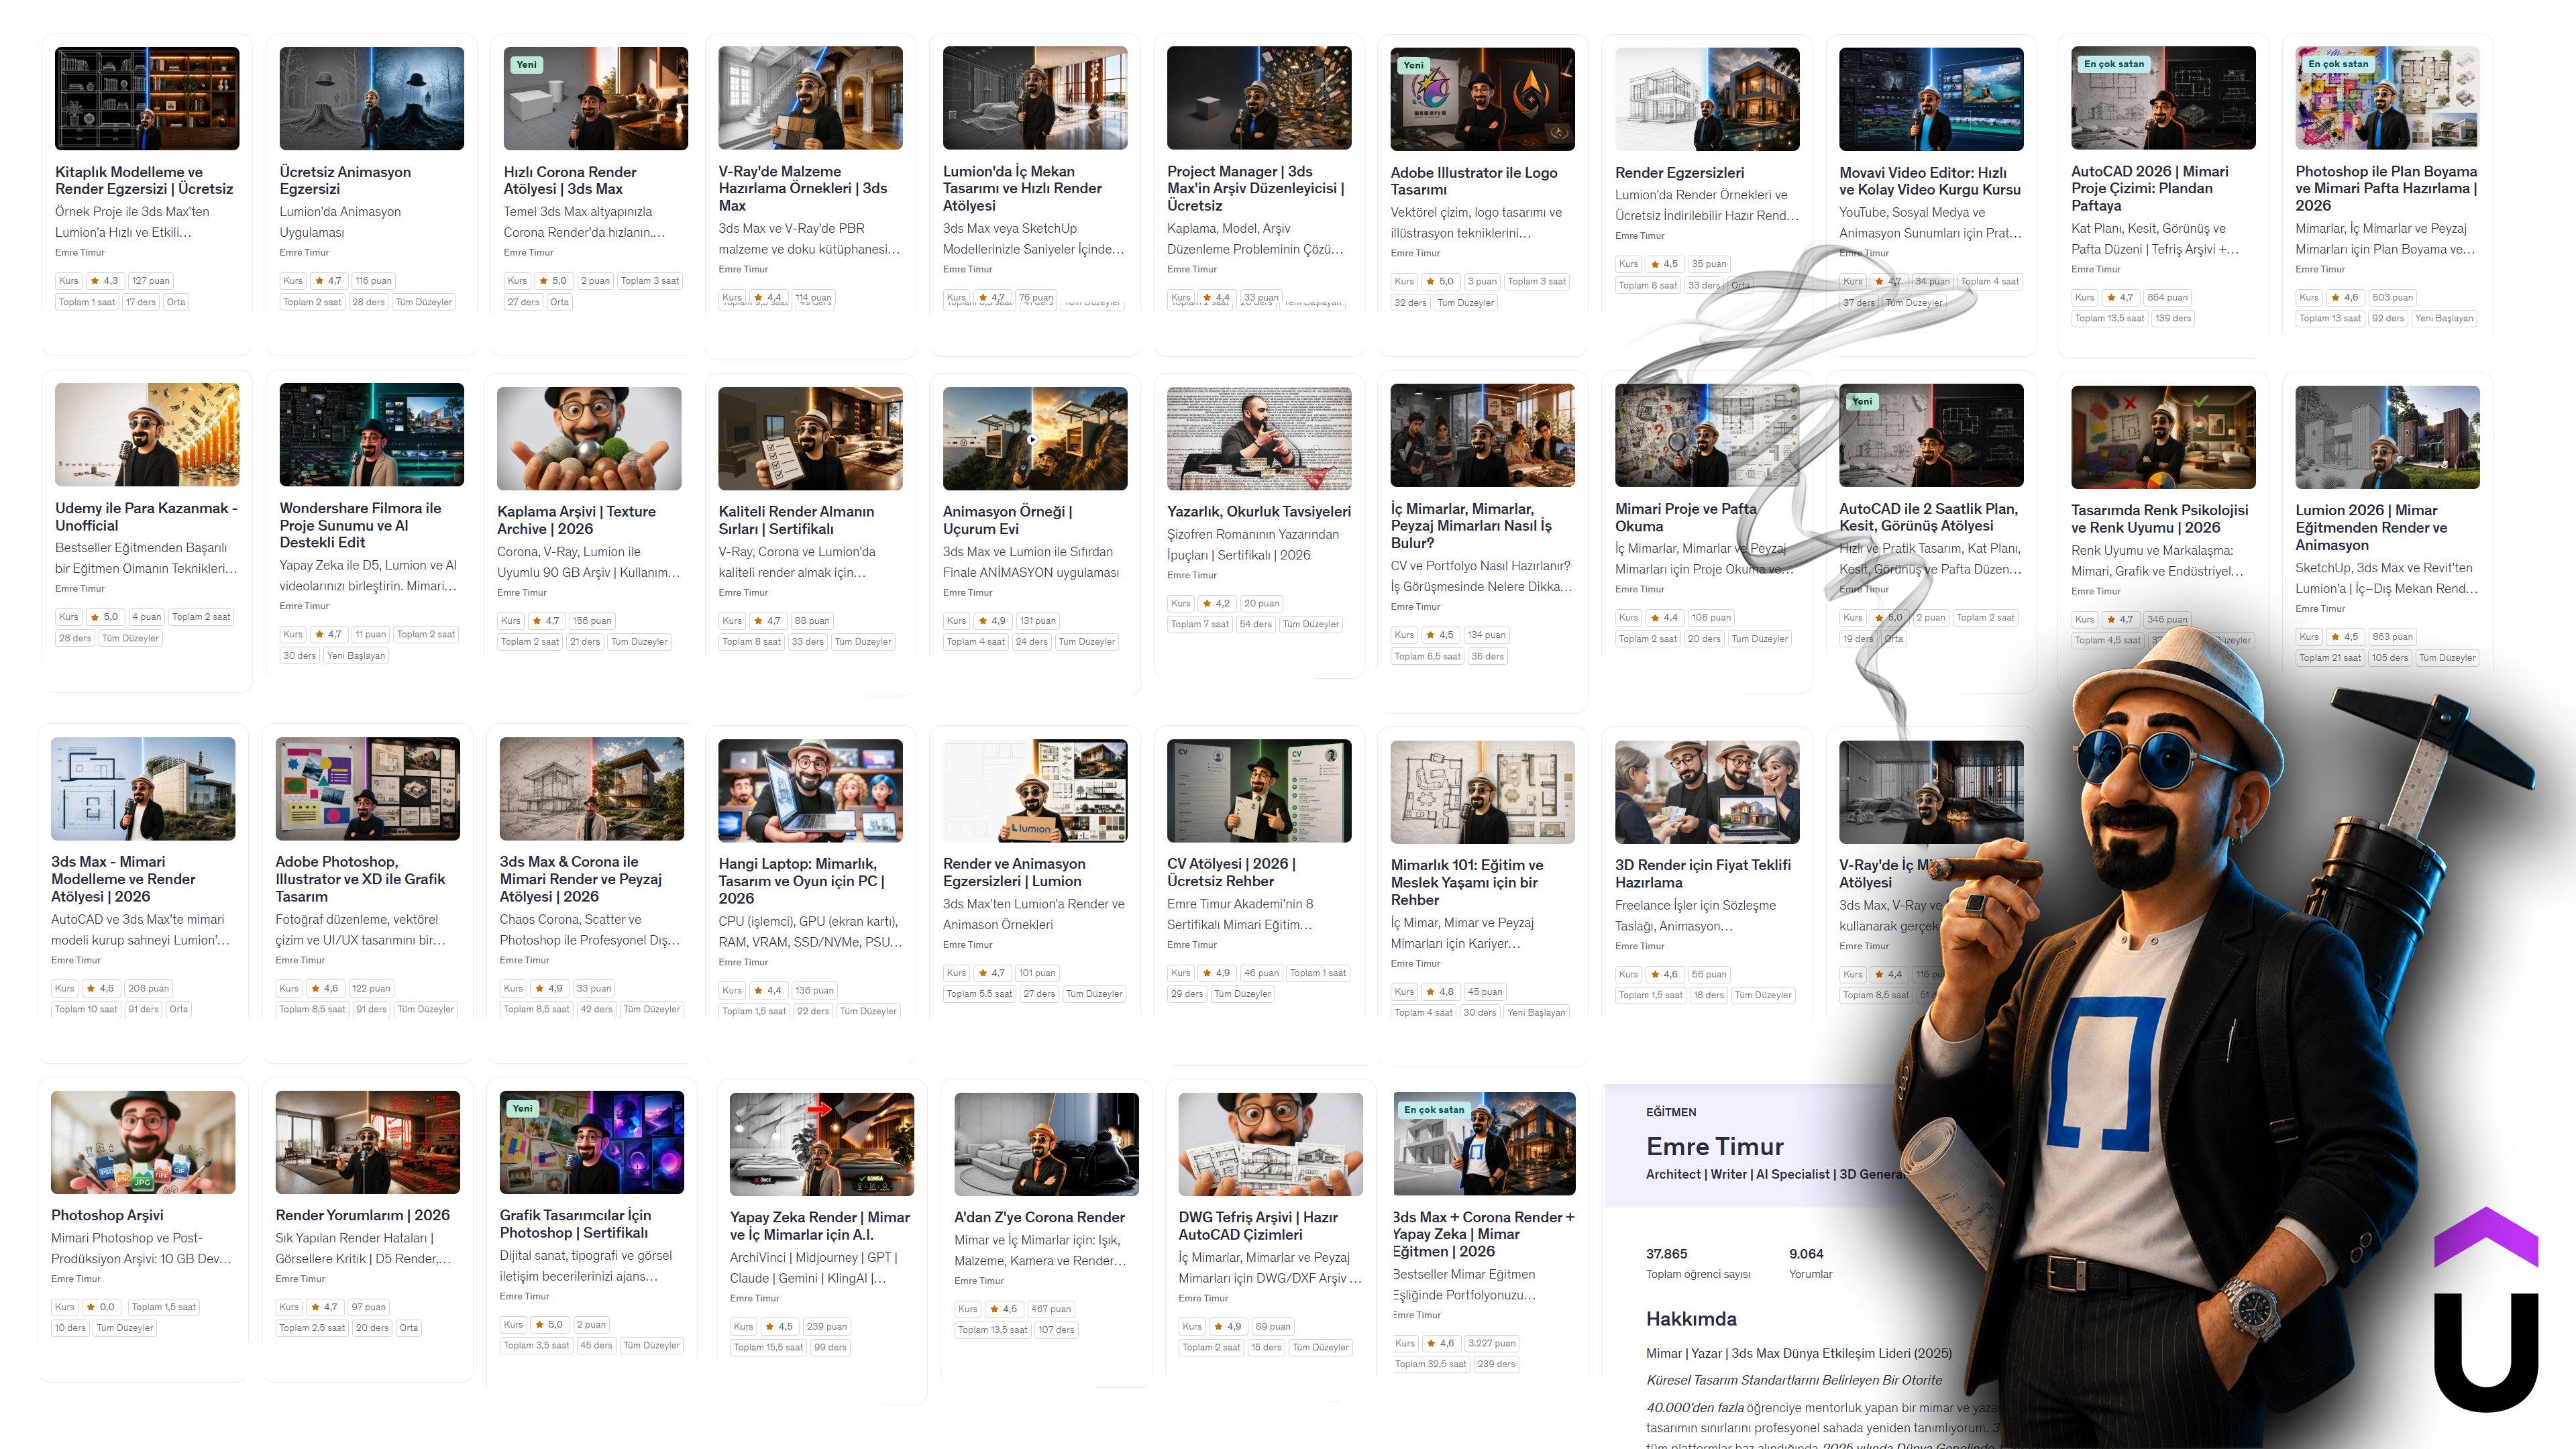Click the 'CV Atölyesi | 2026 | Ücretsiz Rehber' title
Screen dimensions: 2576x1449
pyautogui.click(x=1231, y=872)
